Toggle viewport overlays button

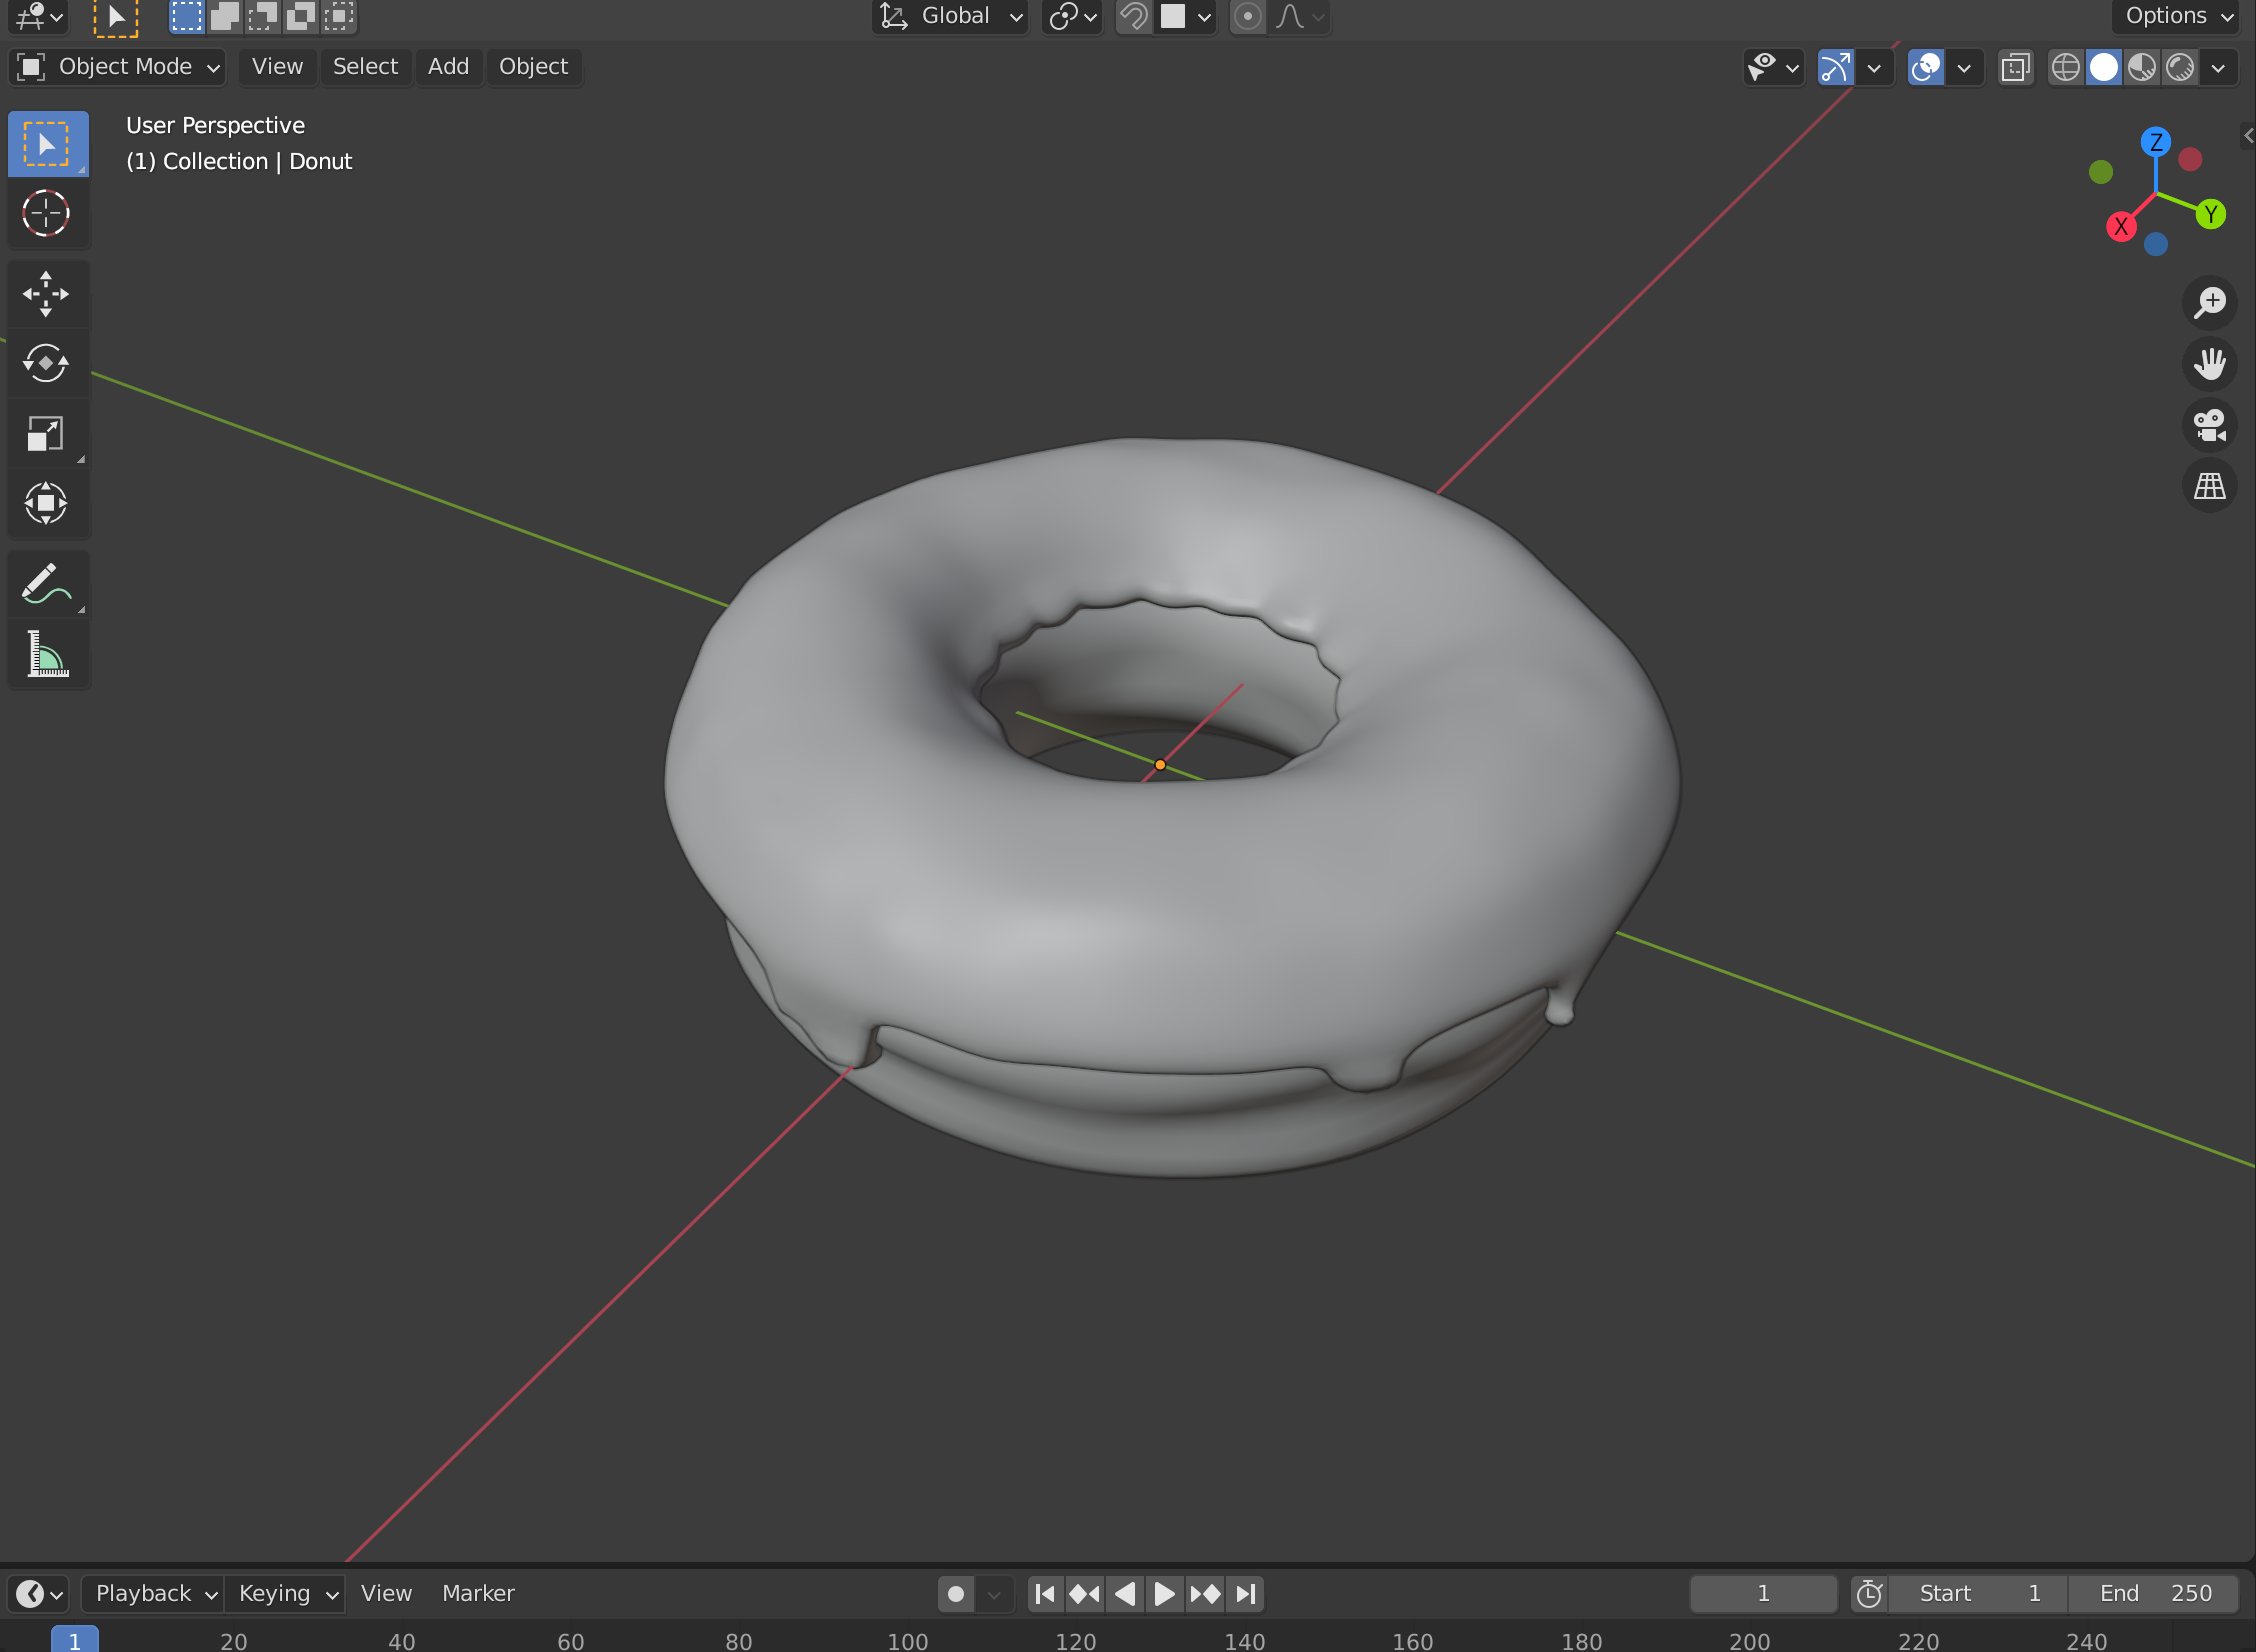pos(1925,68)
